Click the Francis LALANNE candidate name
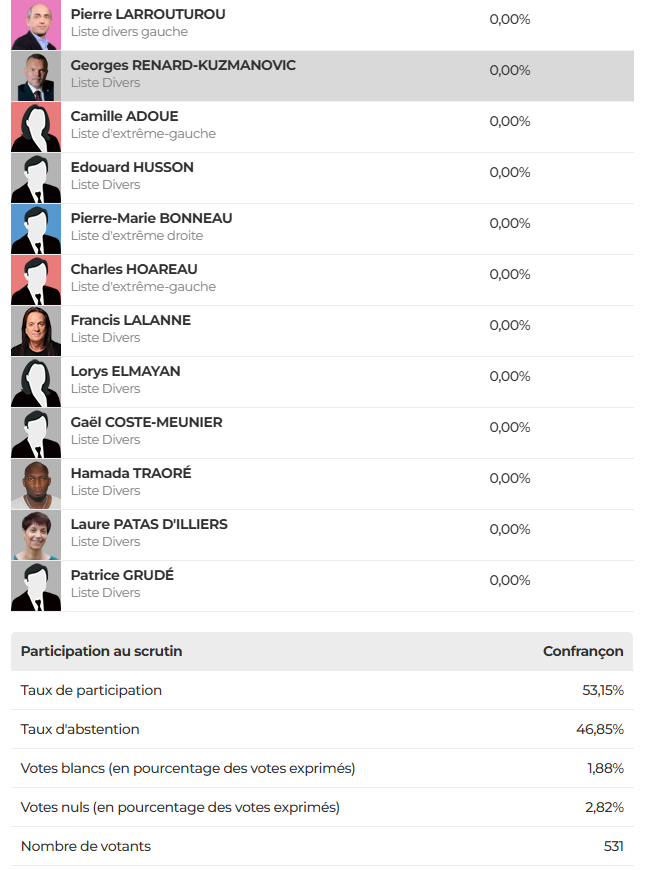The height and width of the screenshot is (870, 648). pyautogui.click(x=130, y=320)
